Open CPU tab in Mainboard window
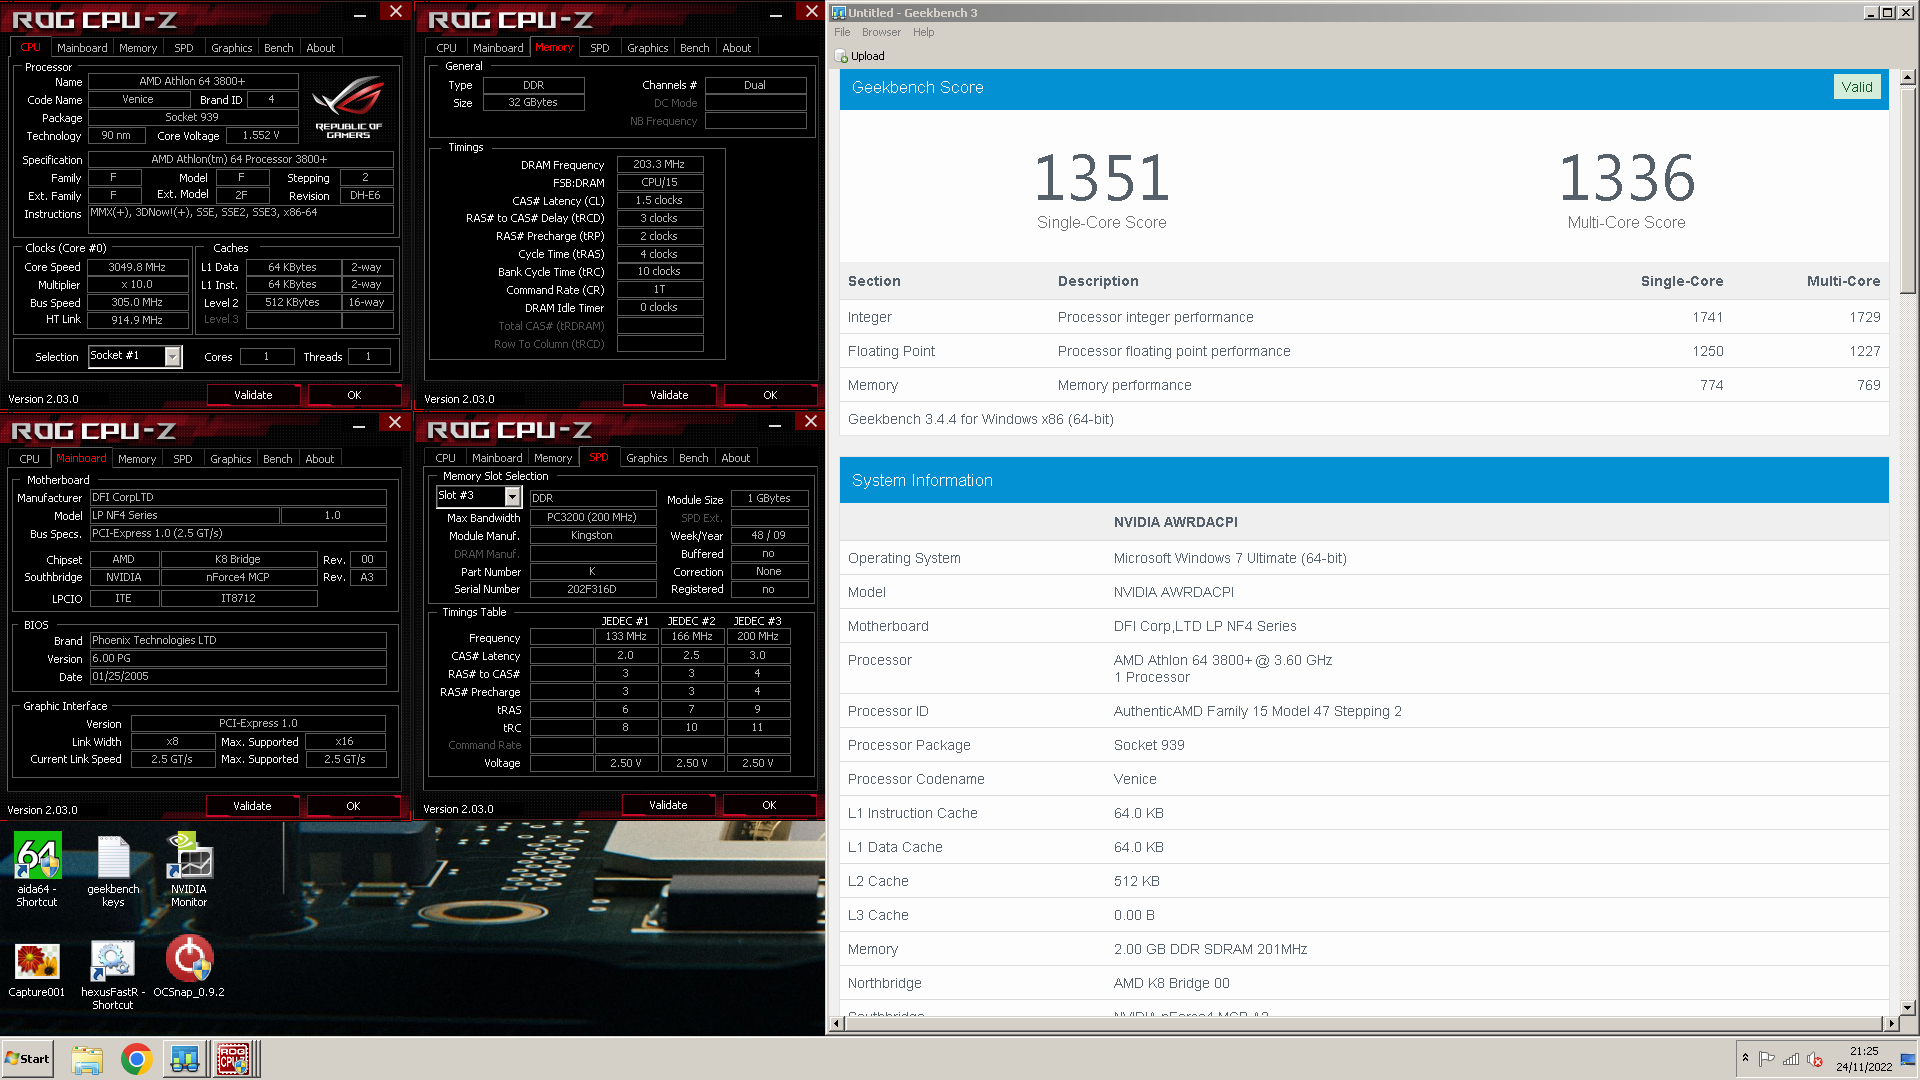Screen dimensions: 1920x1080 tap(30, 459)
